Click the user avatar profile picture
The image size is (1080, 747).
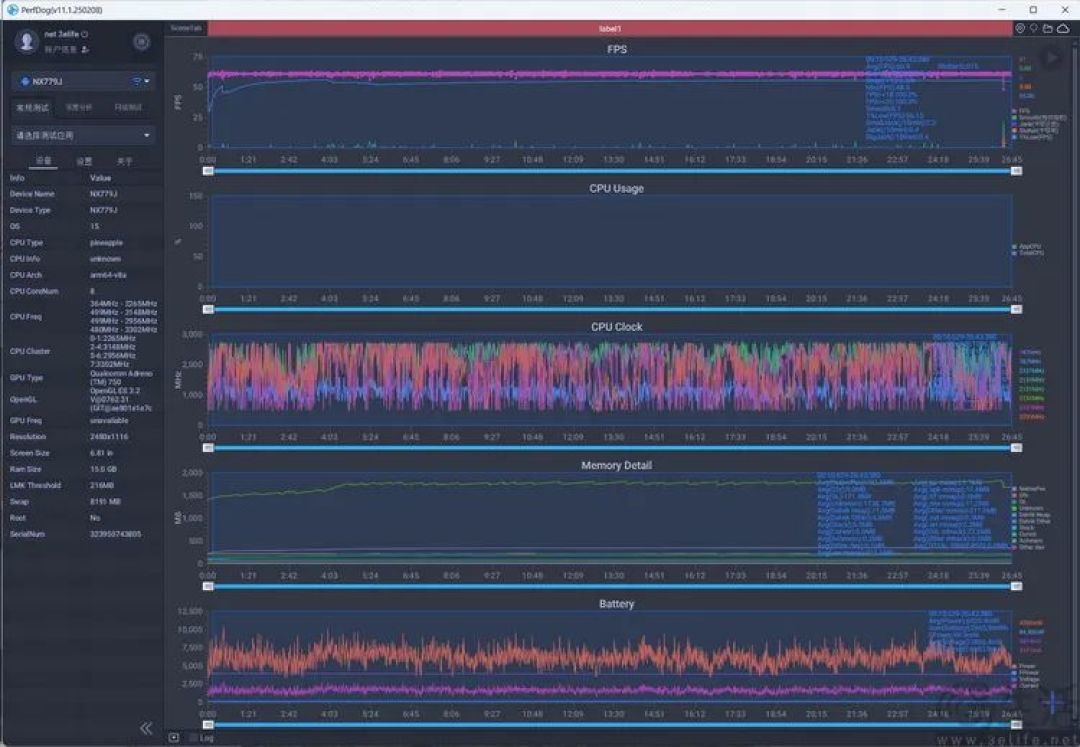[x=27, y=41]
